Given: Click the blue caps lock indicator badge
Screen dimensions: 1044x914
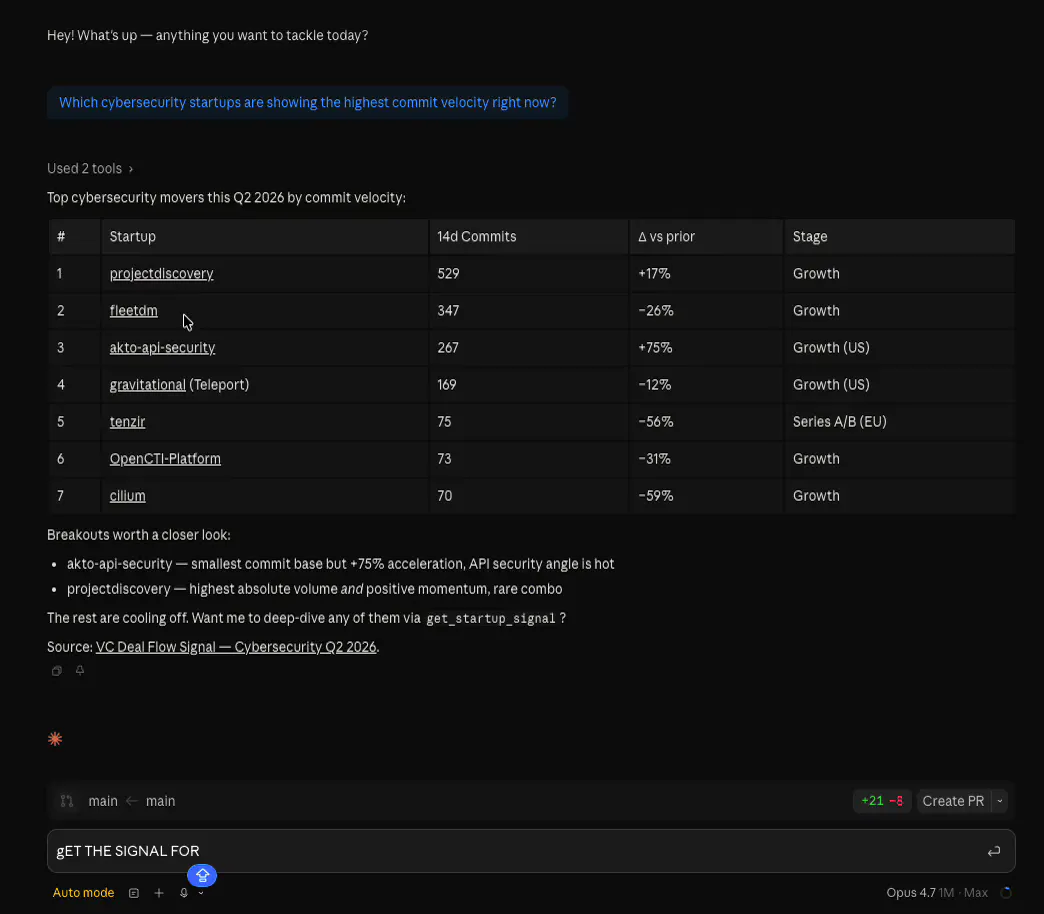Looking at the screenshot, I should 202,875.
